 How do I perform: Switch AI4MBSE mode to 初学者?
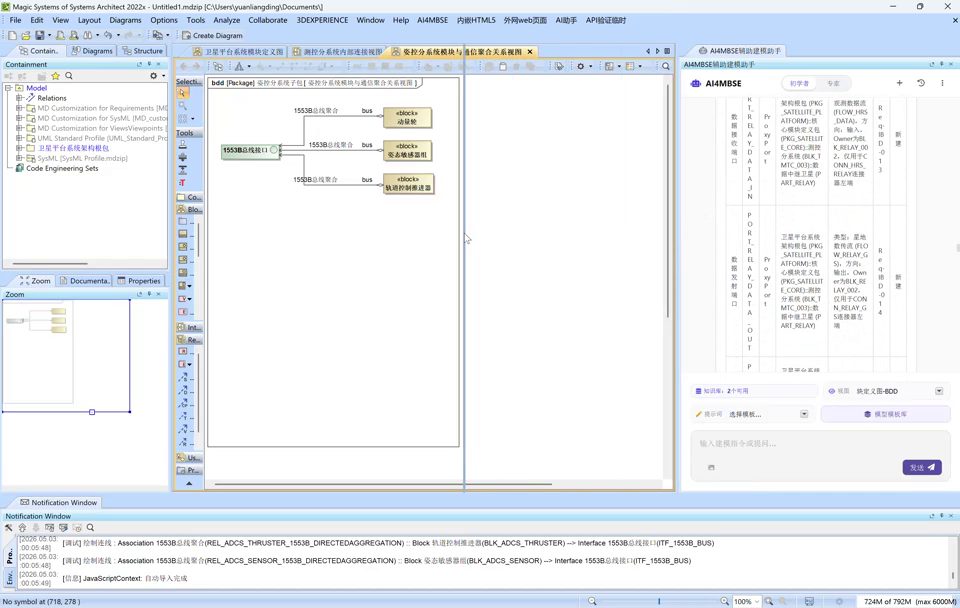(x=799, y=83)
